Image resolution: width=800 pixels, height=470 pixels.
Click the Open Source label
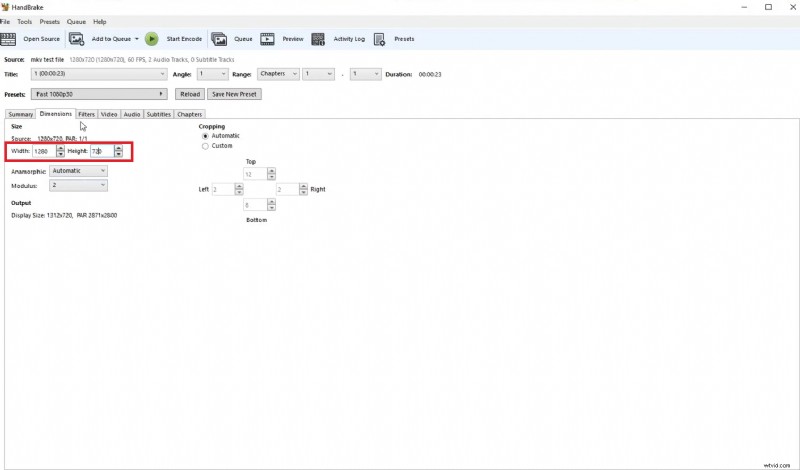tap(41, 39)
